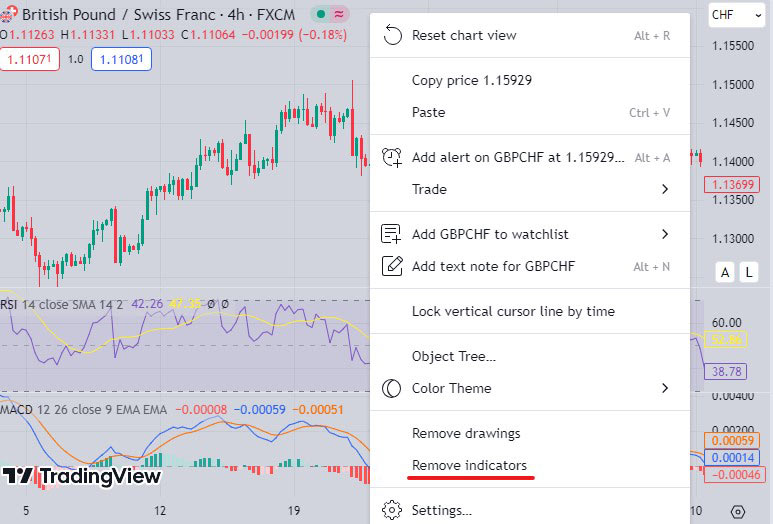This screenshot has height=524, width=773.
Task: Select Add GBPCHF to watchlist
Action: pos(529,234)
